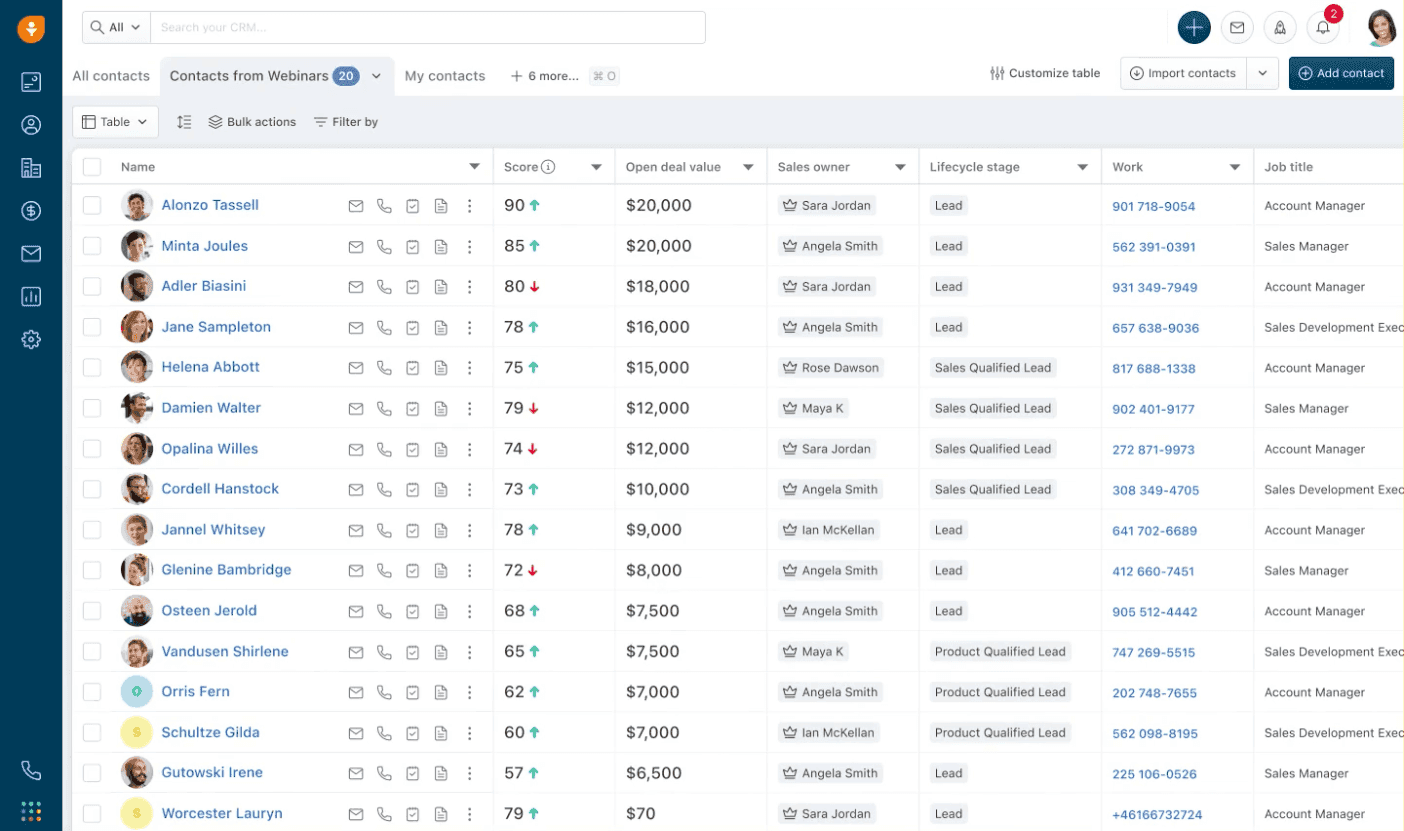Screen dimensions: 1404x831
Task: Dial work number 901 718-9054
Action: [1154, 206]
